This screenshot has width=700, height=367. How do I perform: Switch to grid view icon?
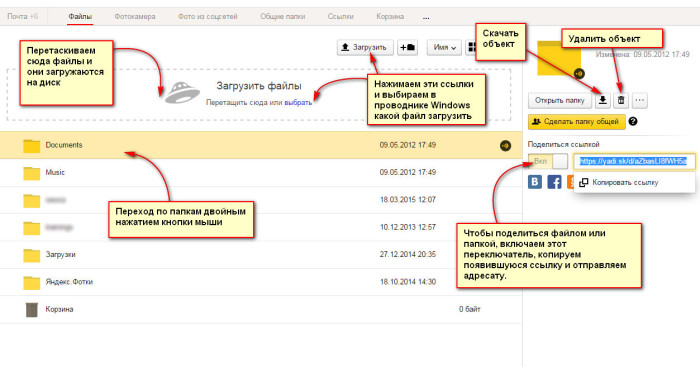tap(471, 47)
